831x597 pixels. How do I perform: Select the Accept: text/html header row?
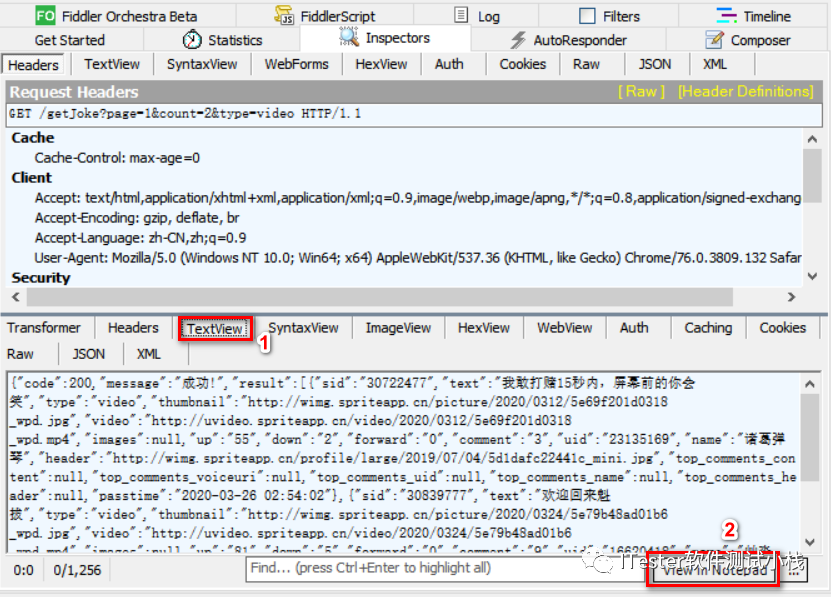[x=418, y=198]
